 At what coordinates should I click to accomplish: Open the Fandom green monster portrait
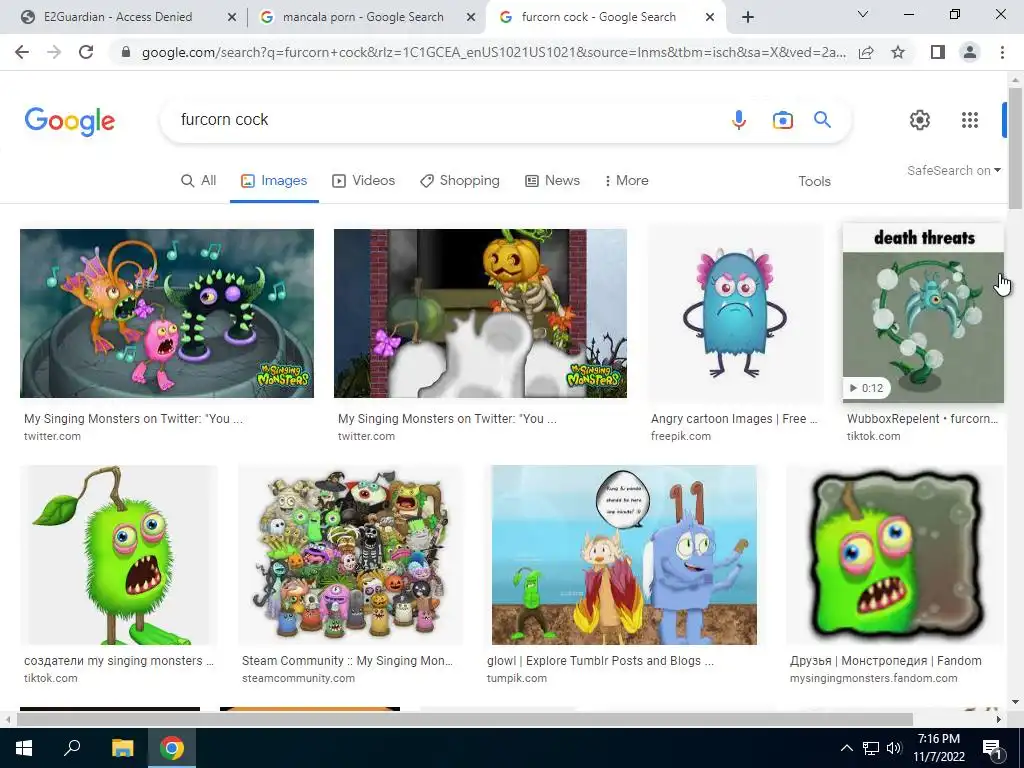[895, 554]
